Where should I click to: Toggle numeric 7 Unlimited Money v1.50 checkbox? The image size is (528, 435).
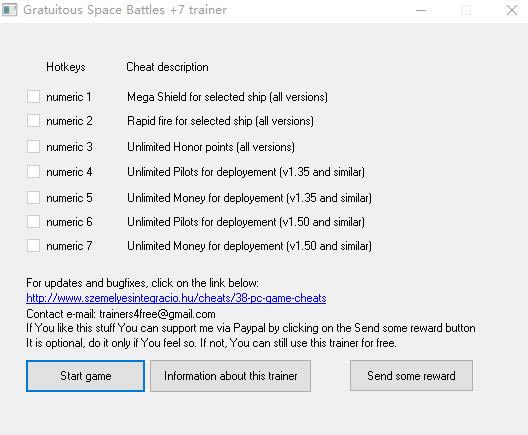(x=33, y=246)
